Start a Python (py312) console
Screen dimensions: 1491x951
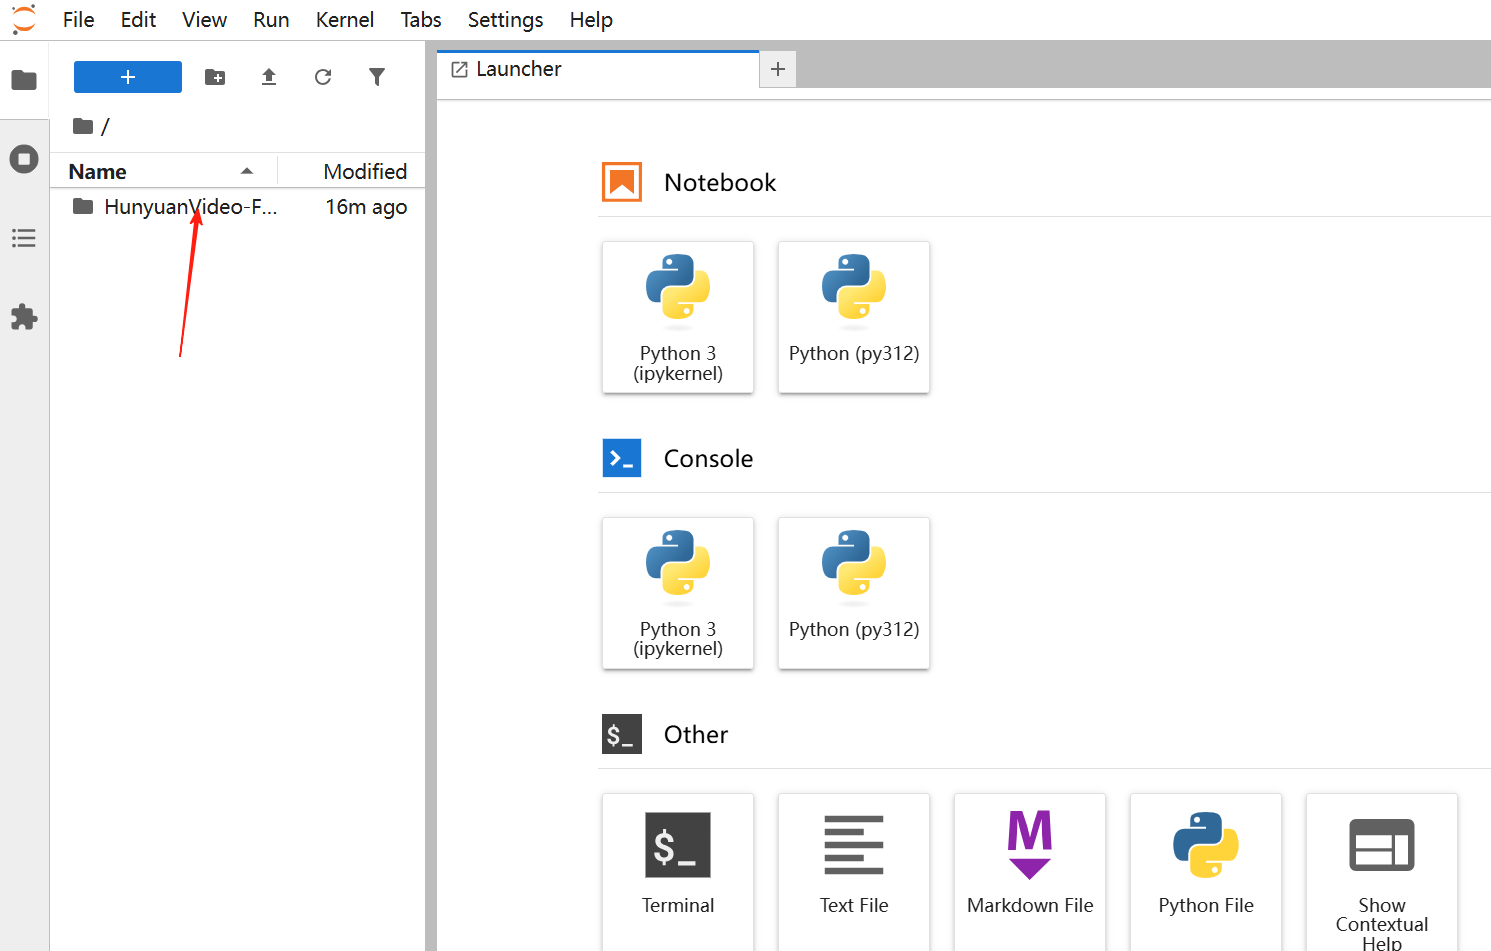(854, 593)
